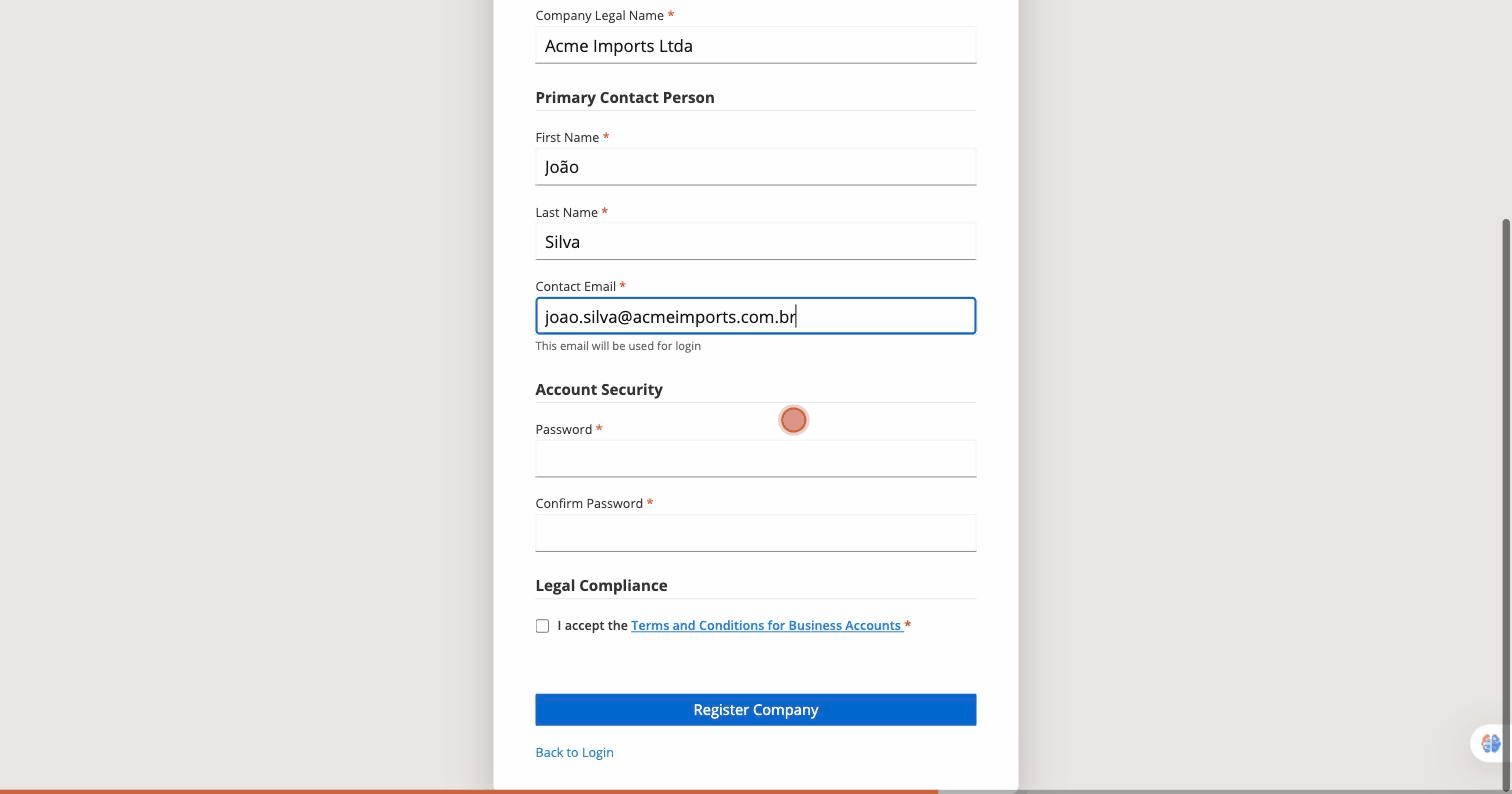The width and height of the screenshot is (1512, 794).
Task: Select the First Name field containing João
Action: pos(755,167)
